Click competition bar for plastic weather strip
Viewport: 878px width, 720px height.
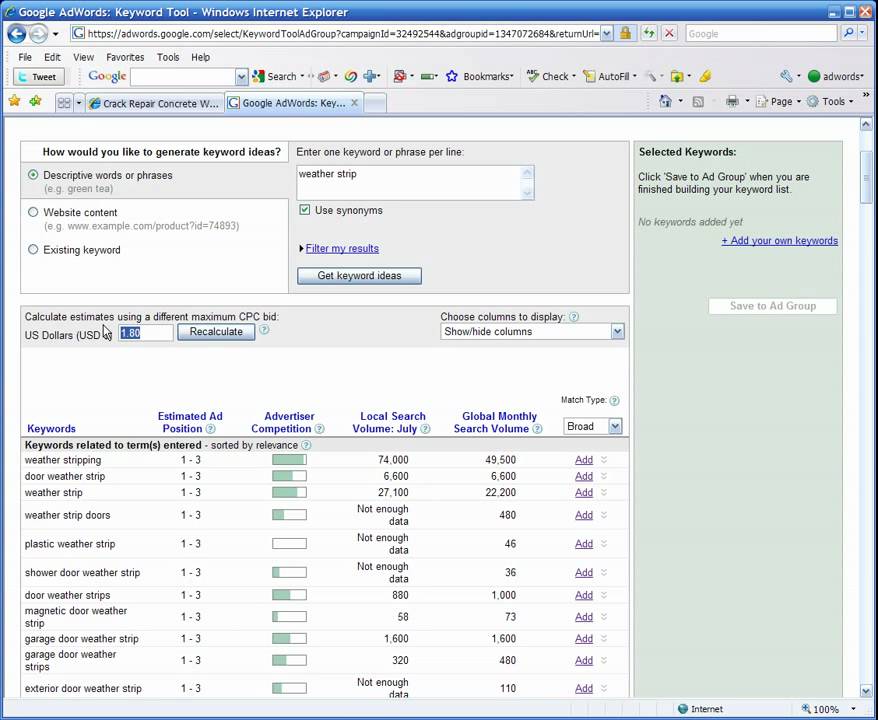click(289, 544)
